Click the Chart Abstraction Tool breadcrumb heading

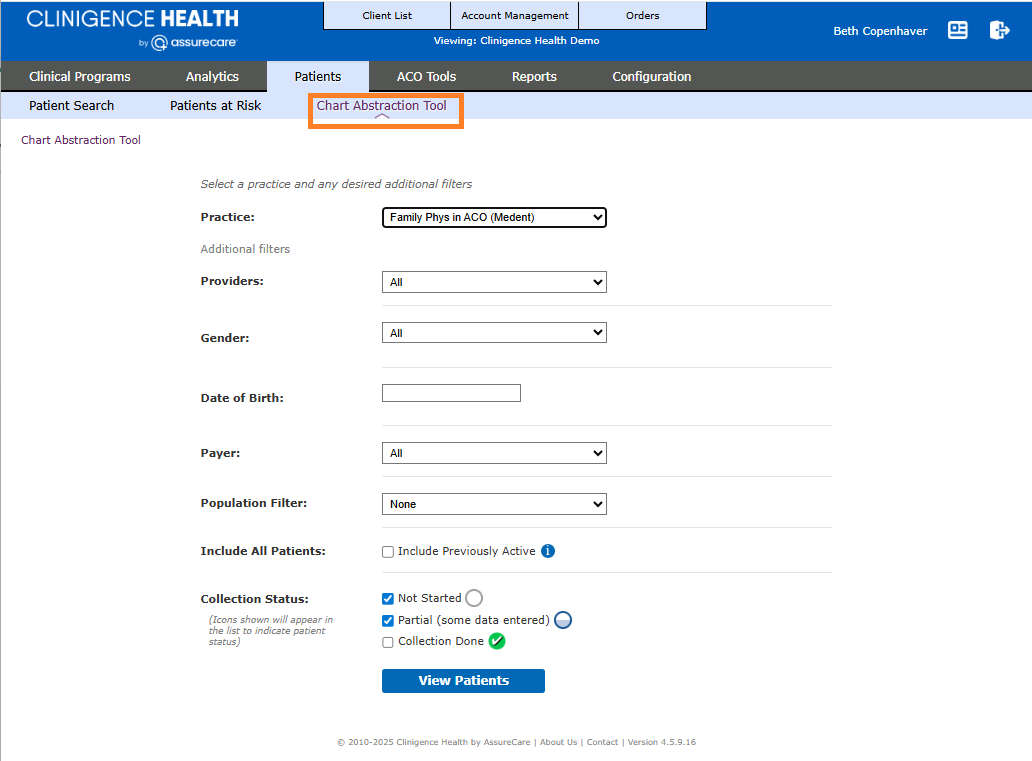click(81, 140)
